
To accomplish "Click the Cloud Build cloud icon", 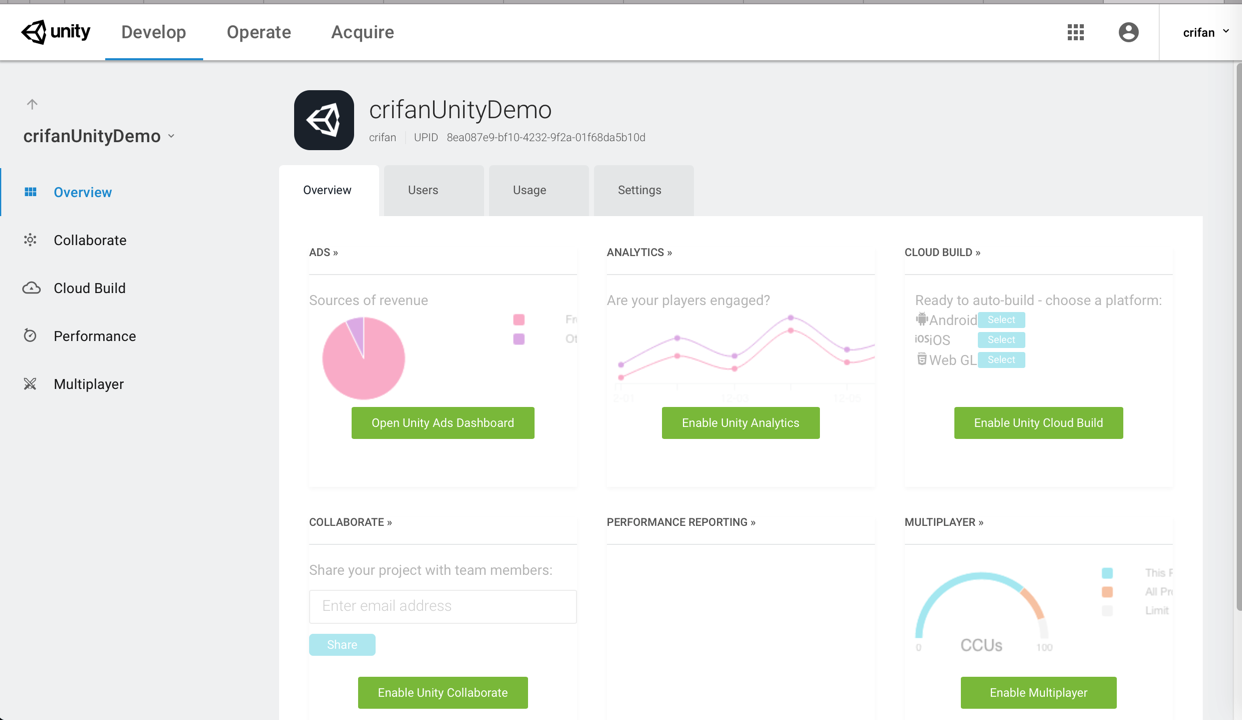I will 31,288.
